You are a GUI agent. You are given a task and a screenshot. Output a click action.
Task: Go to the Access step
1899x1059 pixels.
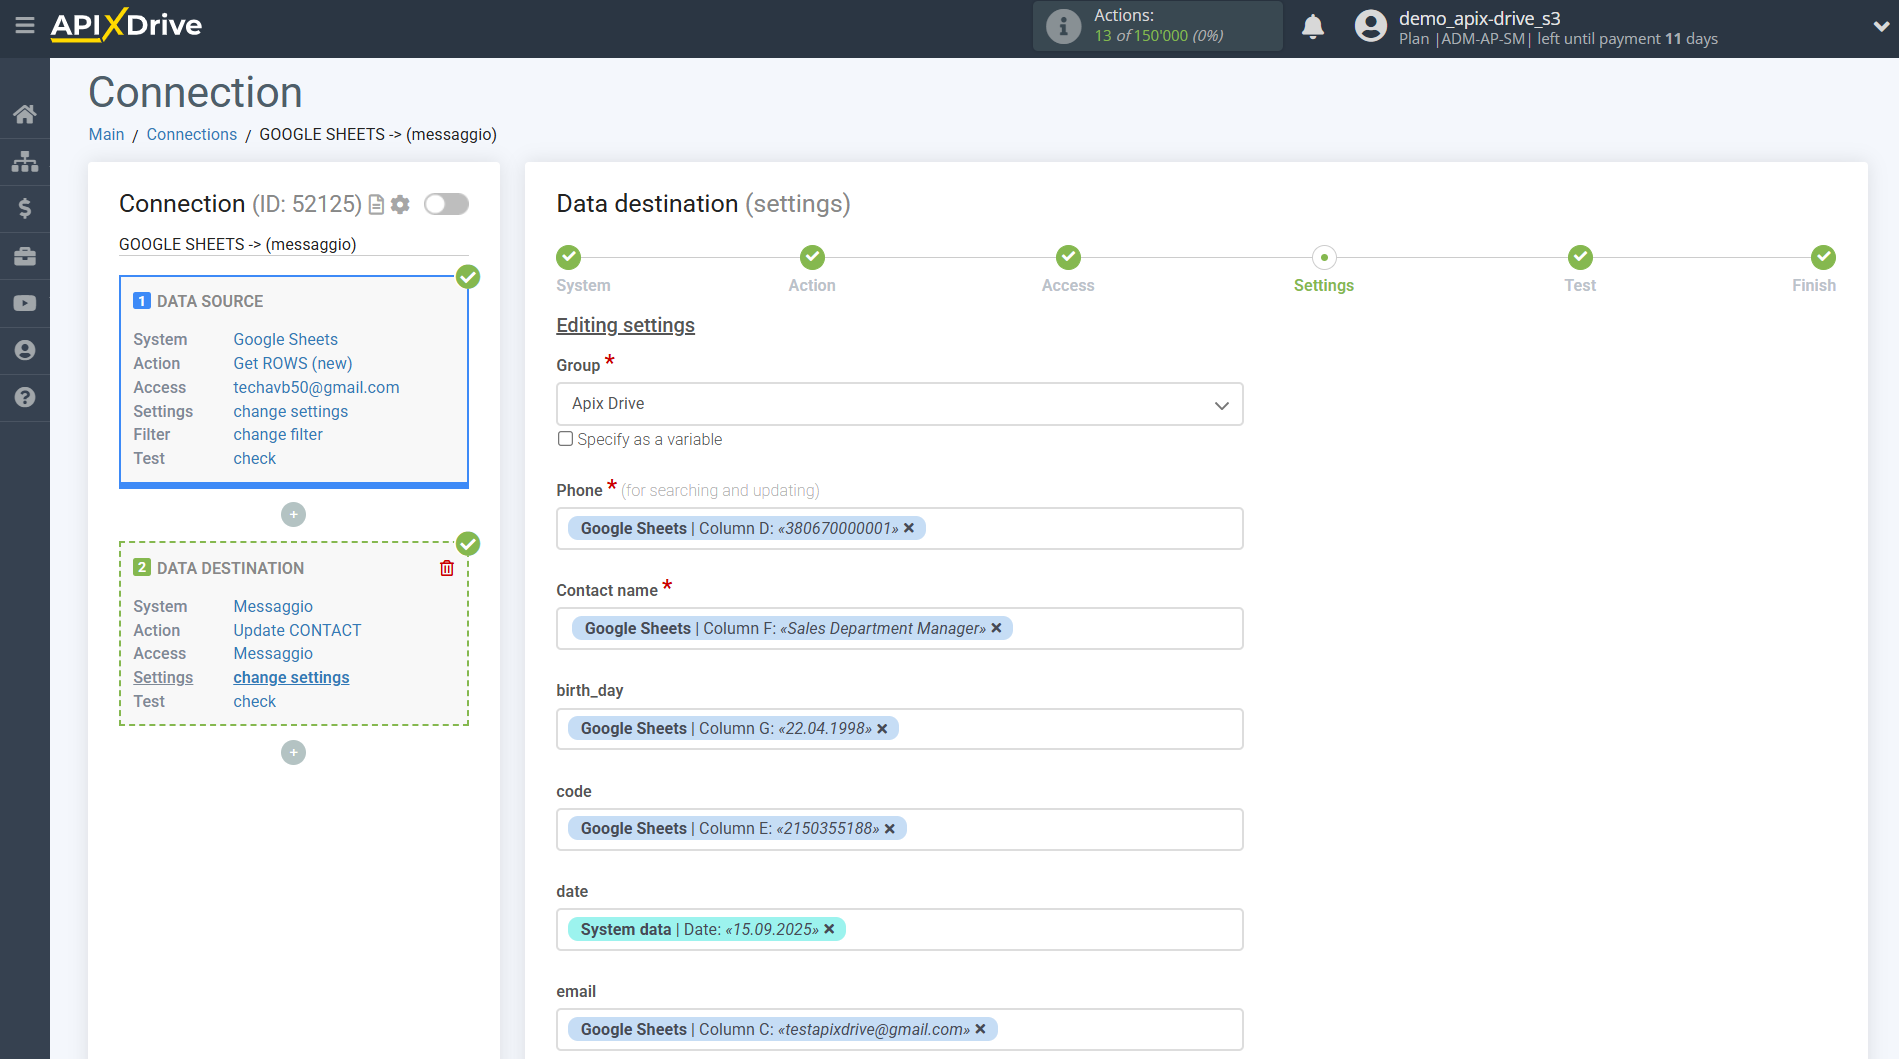tap(1068, 258)
